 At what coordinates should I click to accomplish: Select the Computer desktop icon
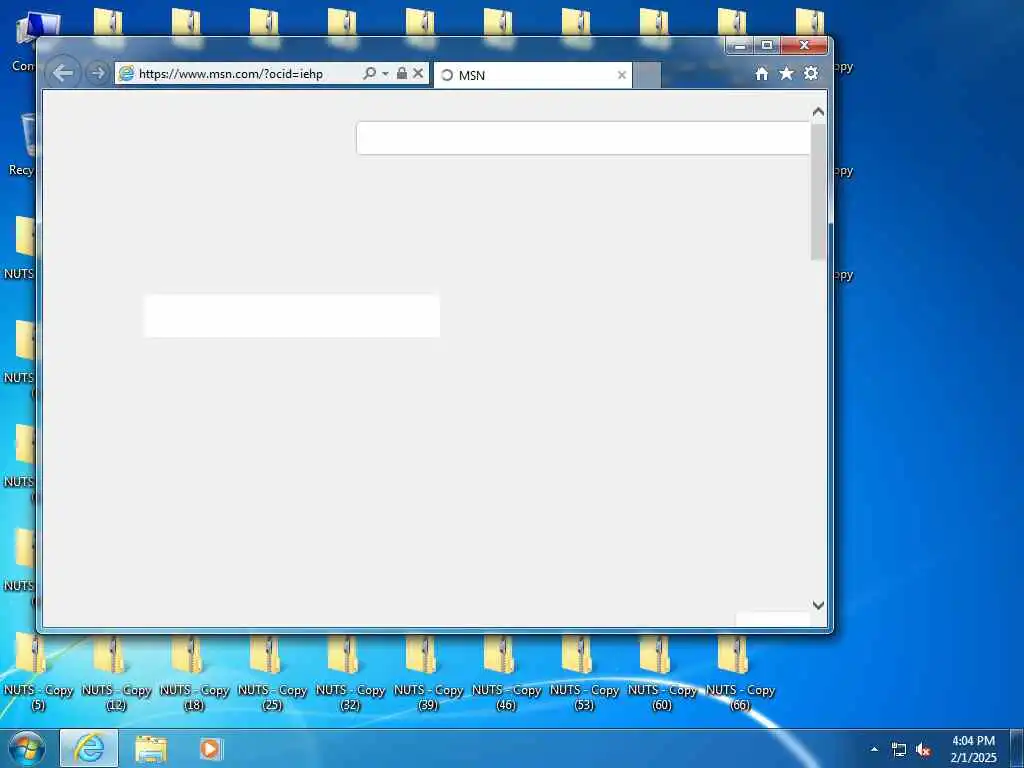click(24, 40)
